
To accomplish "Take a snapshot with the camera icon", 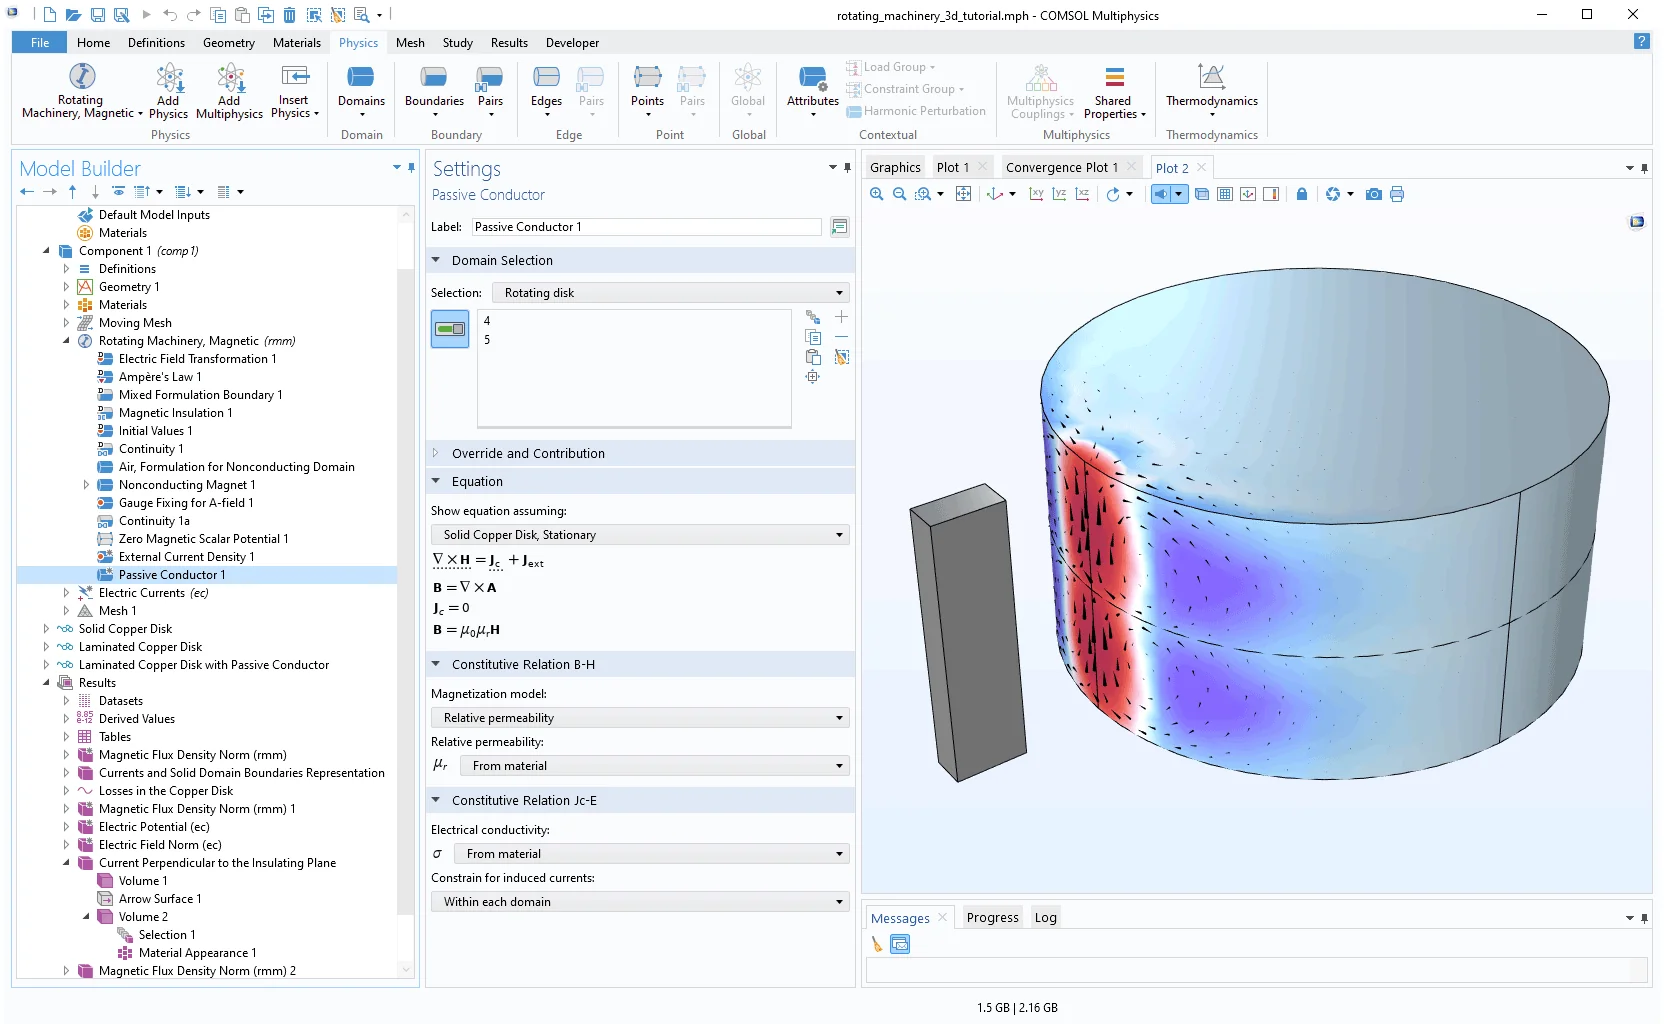I will [x=1374, y=194].
